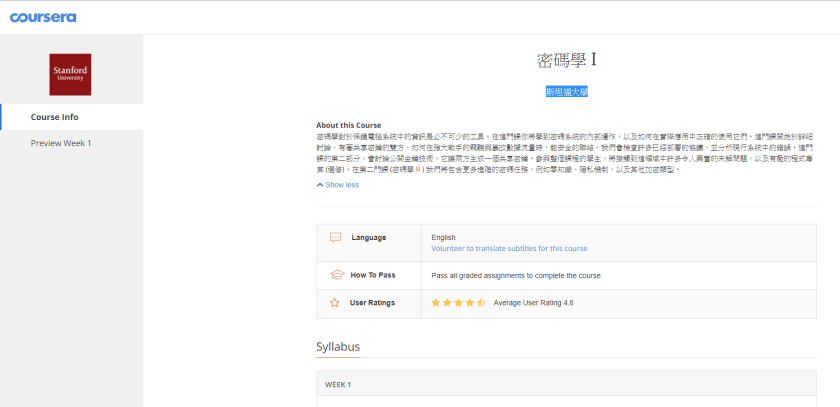This screenshot has width=840, height=407.
Task: Click the third rating star
Action: click(x=459, y=303)
